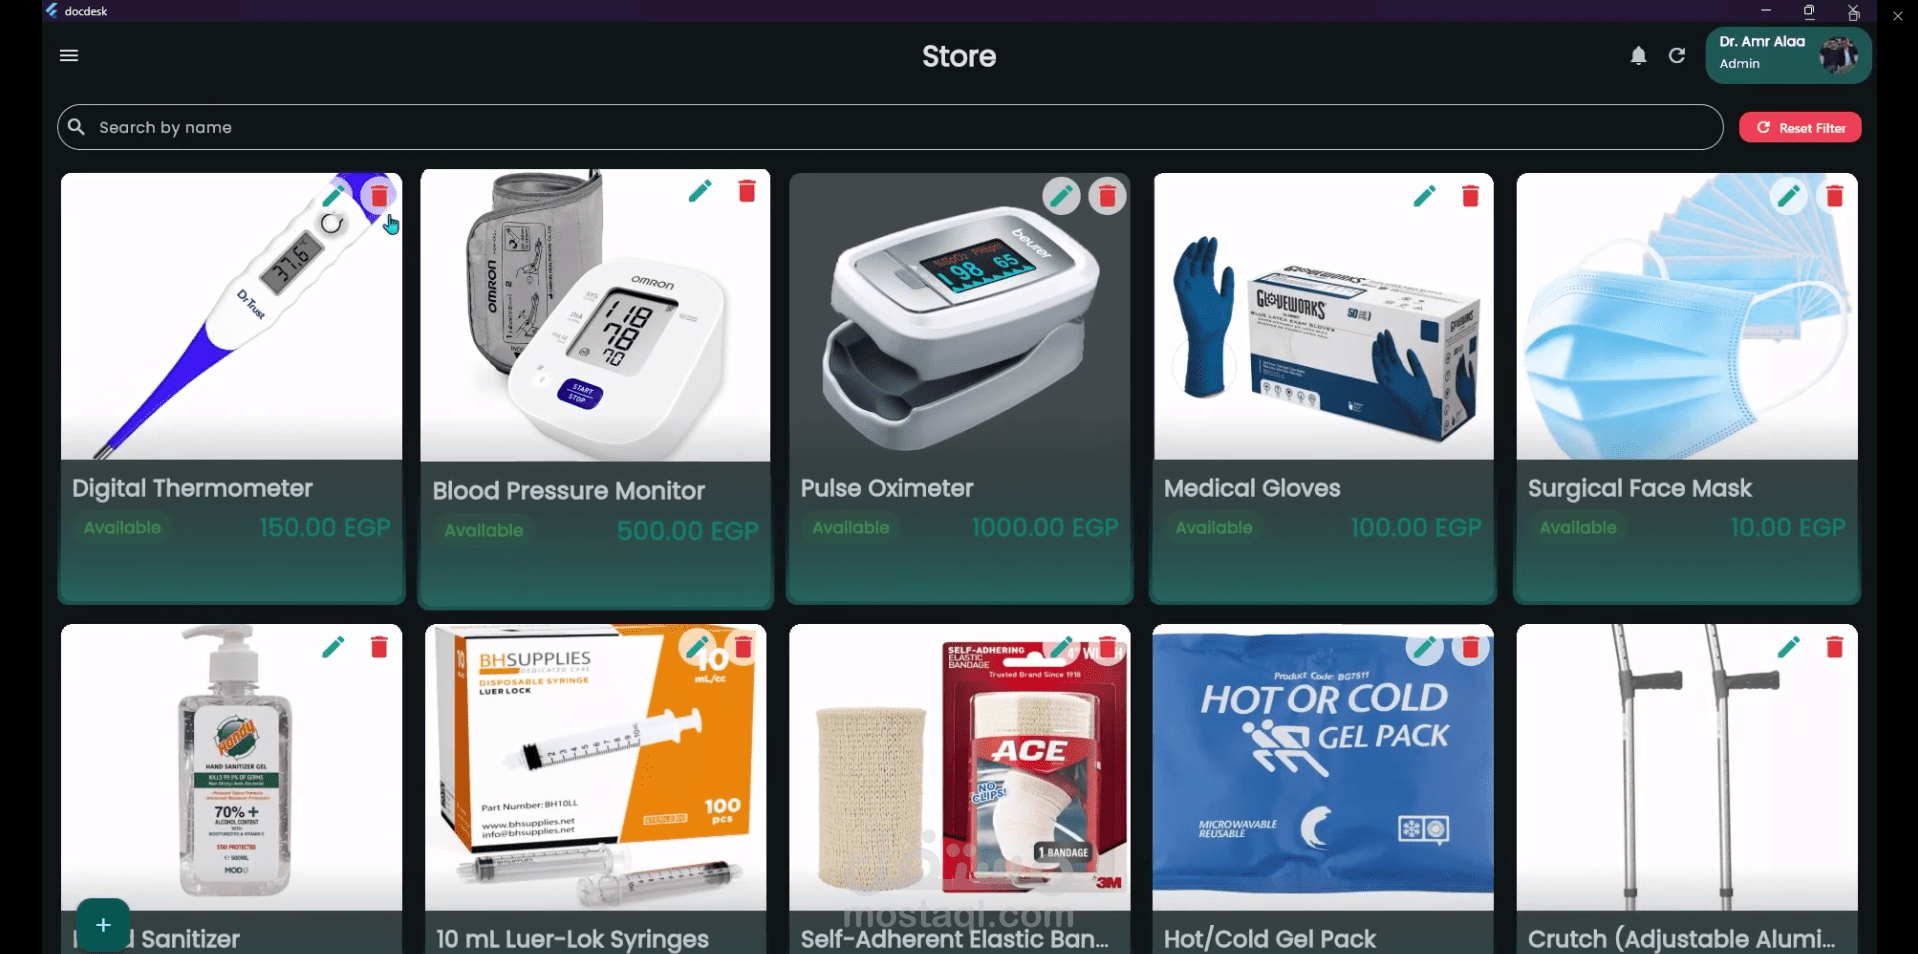Add new product with plus button

pos(103,925)
